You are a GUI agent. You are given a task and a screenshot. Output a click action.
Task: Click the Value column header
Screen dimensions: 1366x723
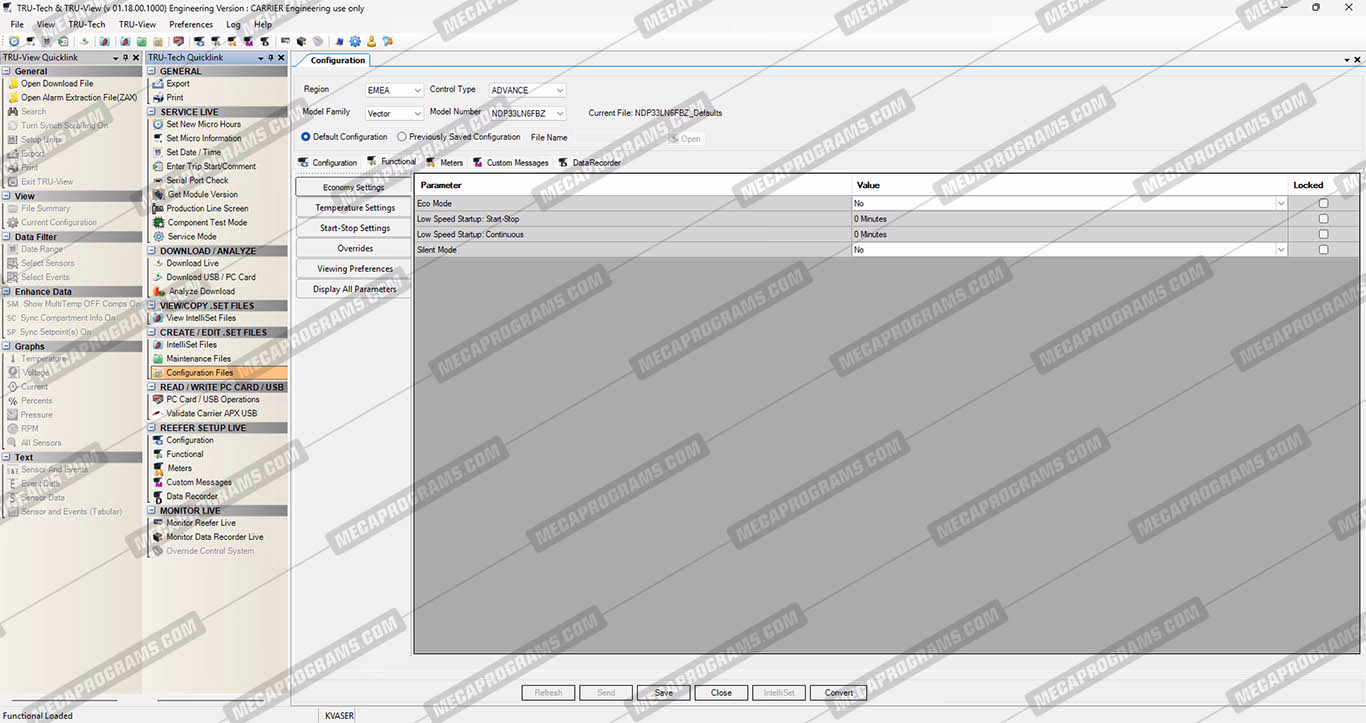click(x=1070, y=185)
